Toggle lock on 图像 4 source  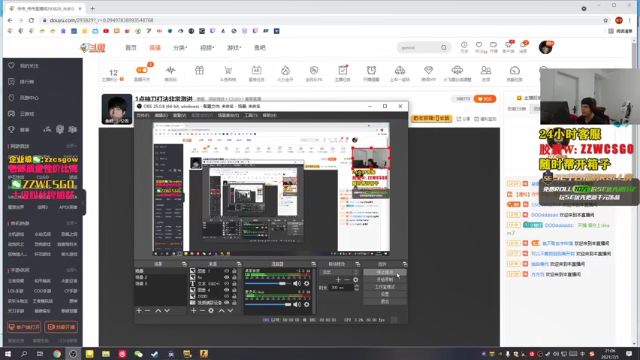tap(234, 290)
